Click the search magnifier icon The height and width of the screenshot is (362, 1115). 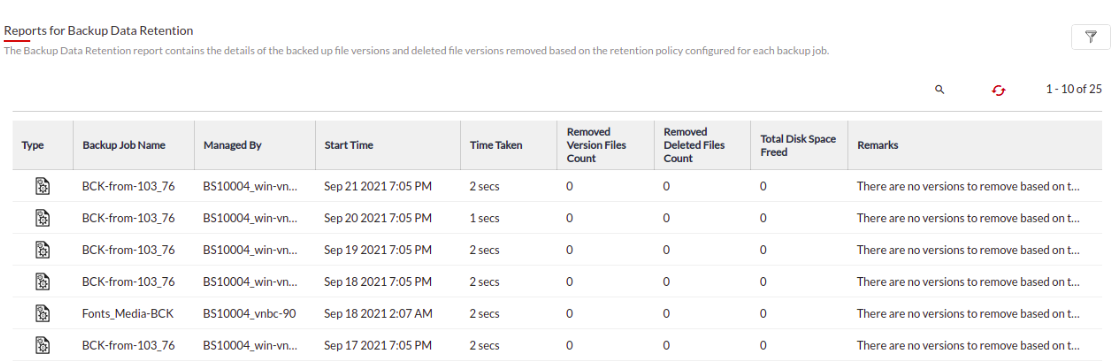click(x=939, y=90)
